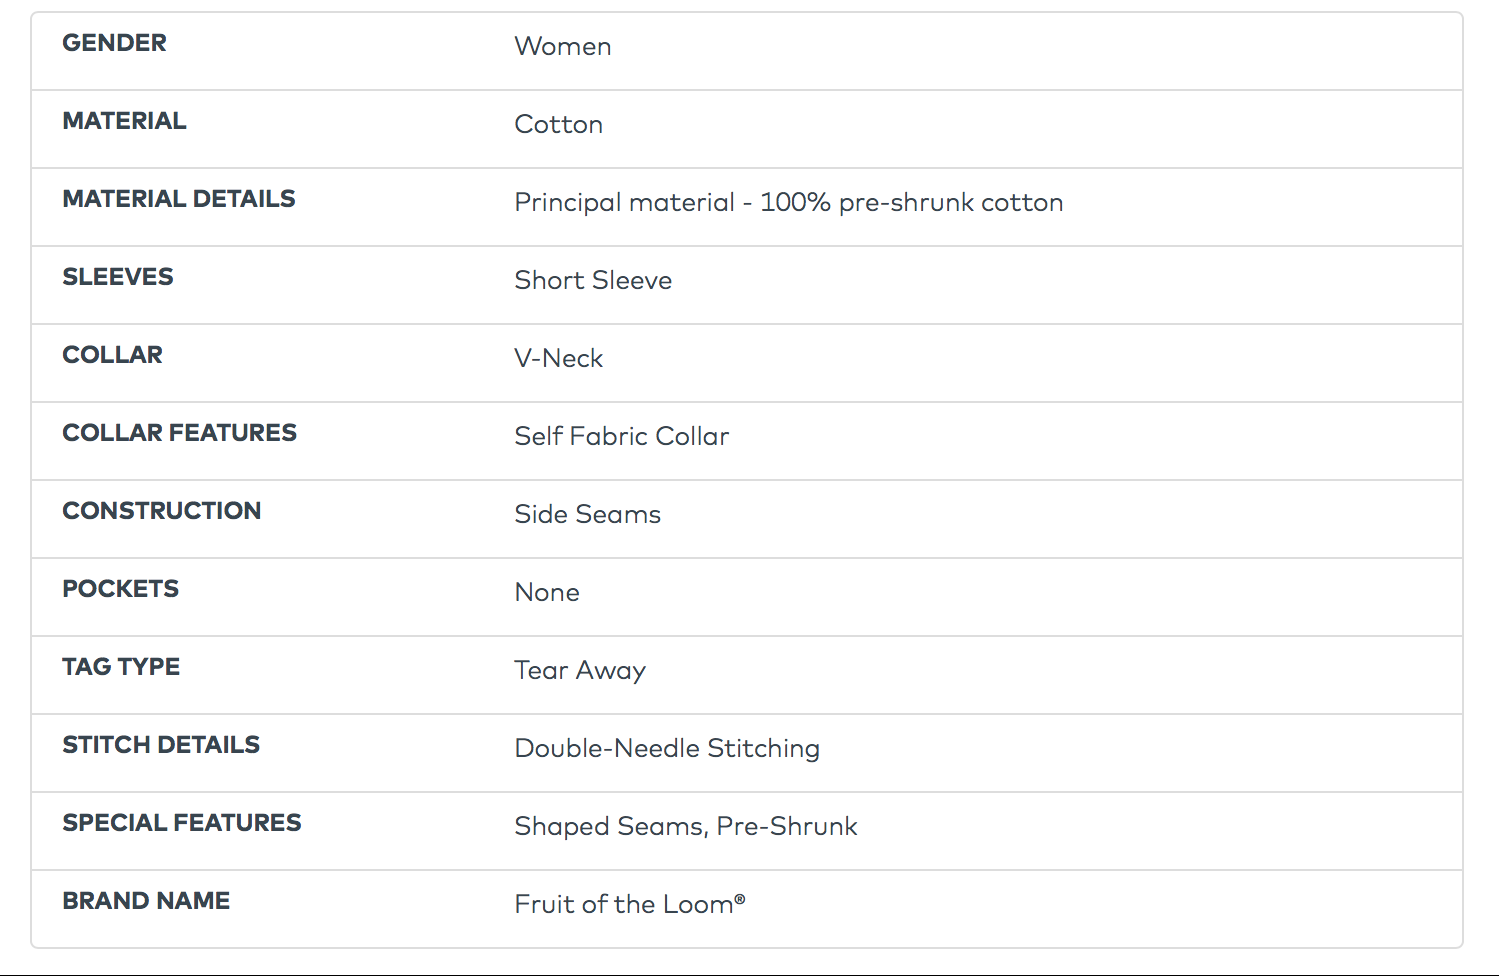Click the 'V-Neck' collar value

pos(558,359)
